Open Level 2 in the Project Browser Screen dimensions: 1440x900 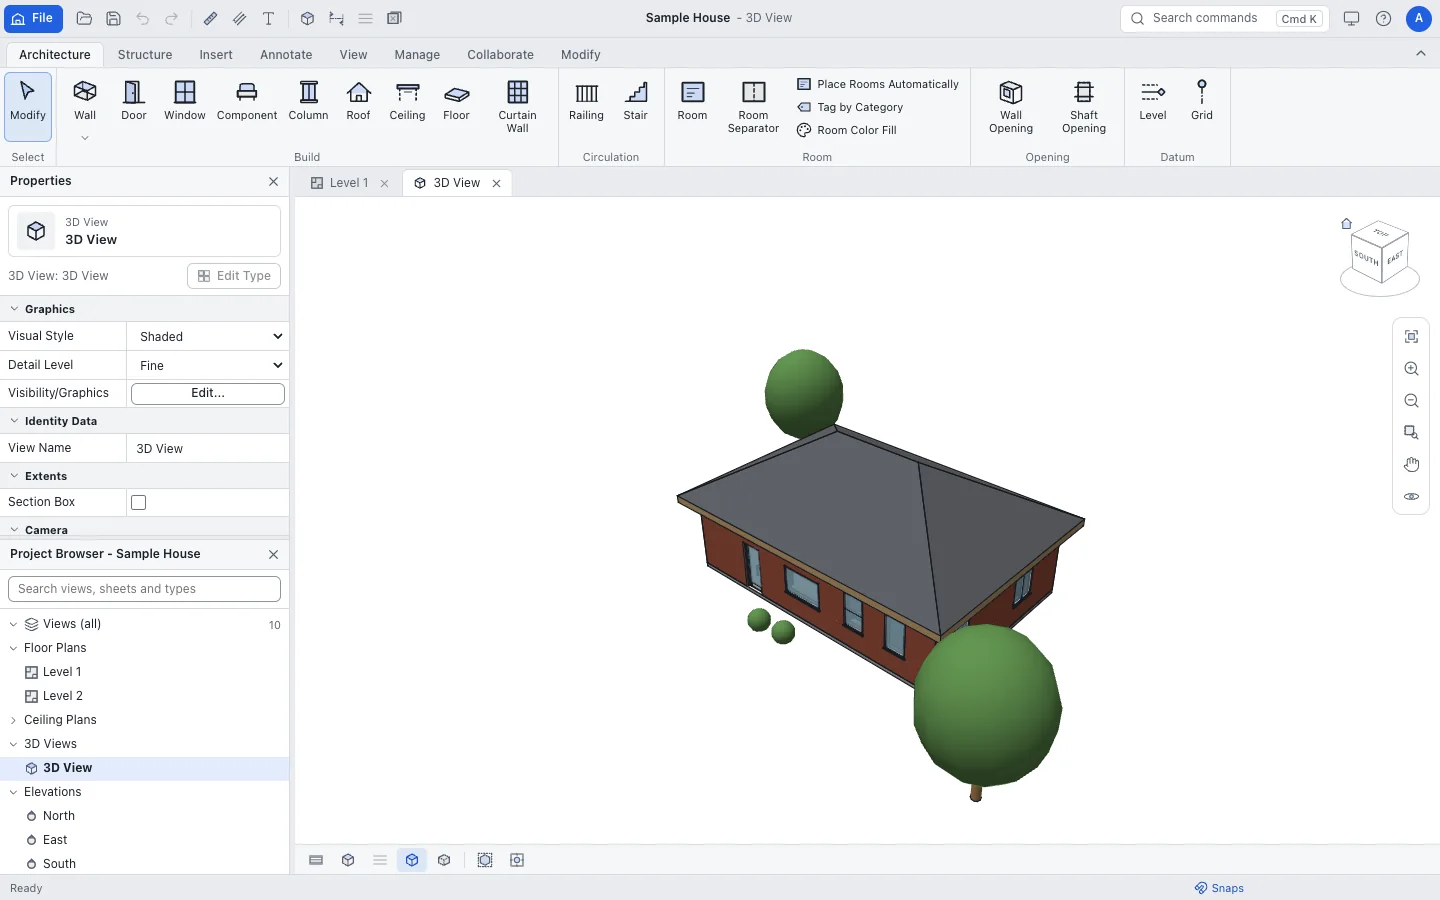tap(62, 696)
